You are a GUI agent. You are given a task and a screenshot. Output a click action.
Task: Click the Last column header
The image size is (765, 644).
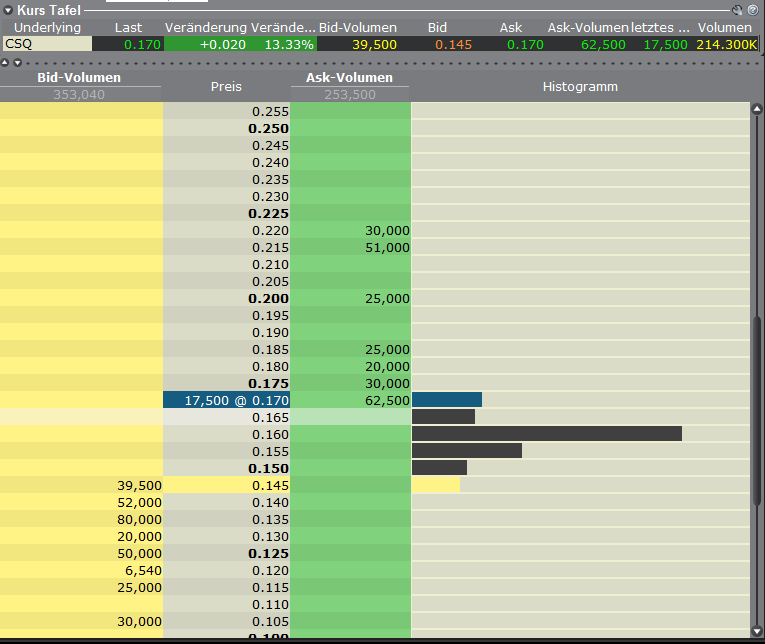point(128,27)
